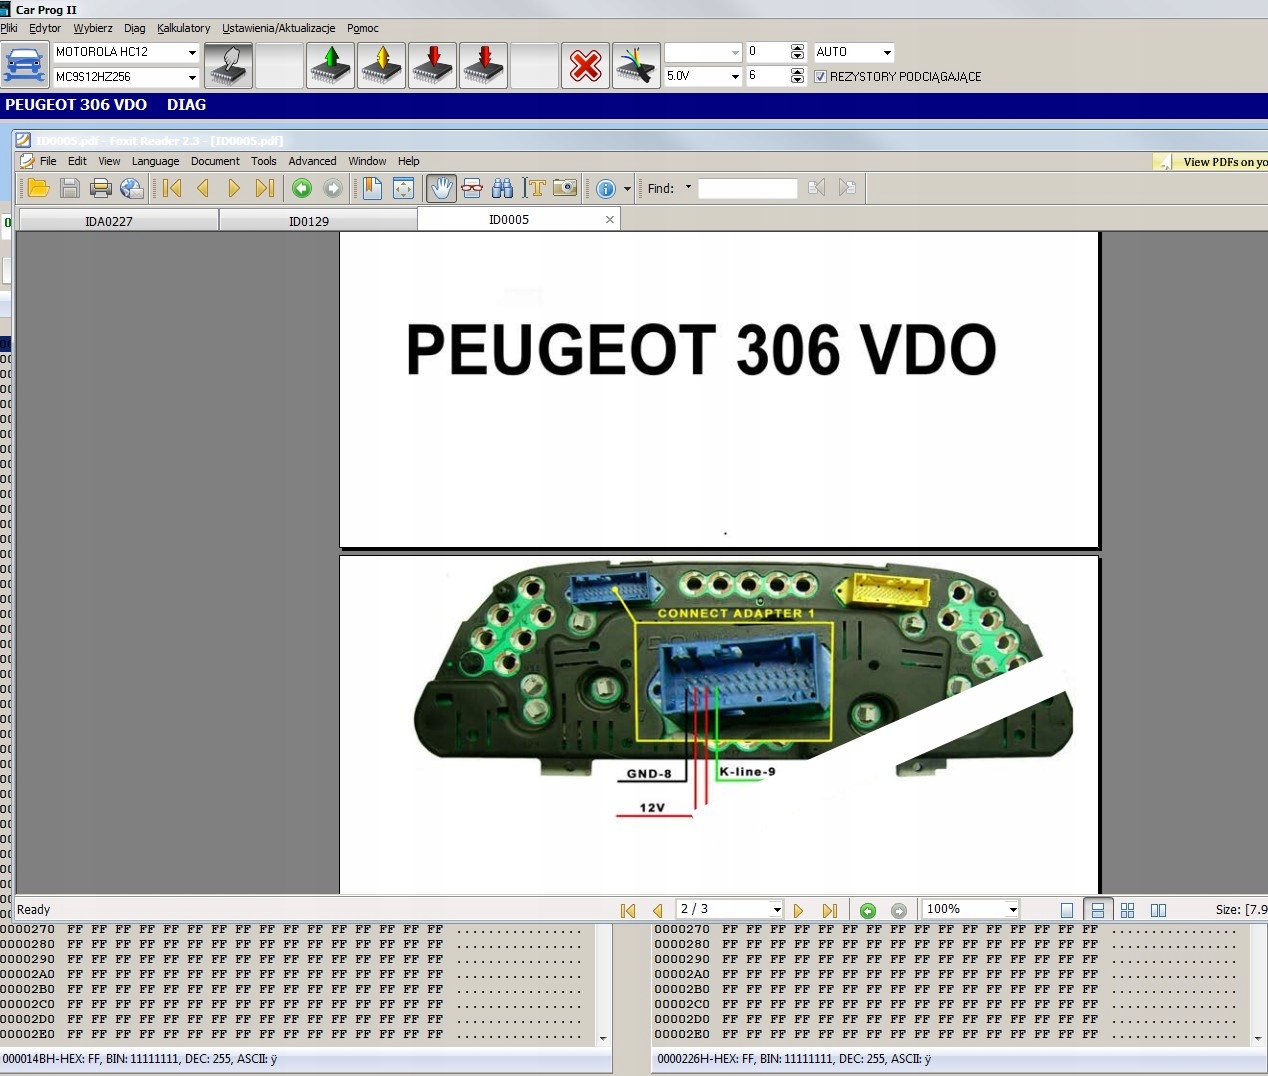Click the printer icon in PDF reader
Screen dimensions: 1268x1076
click(x=100, y=188)
